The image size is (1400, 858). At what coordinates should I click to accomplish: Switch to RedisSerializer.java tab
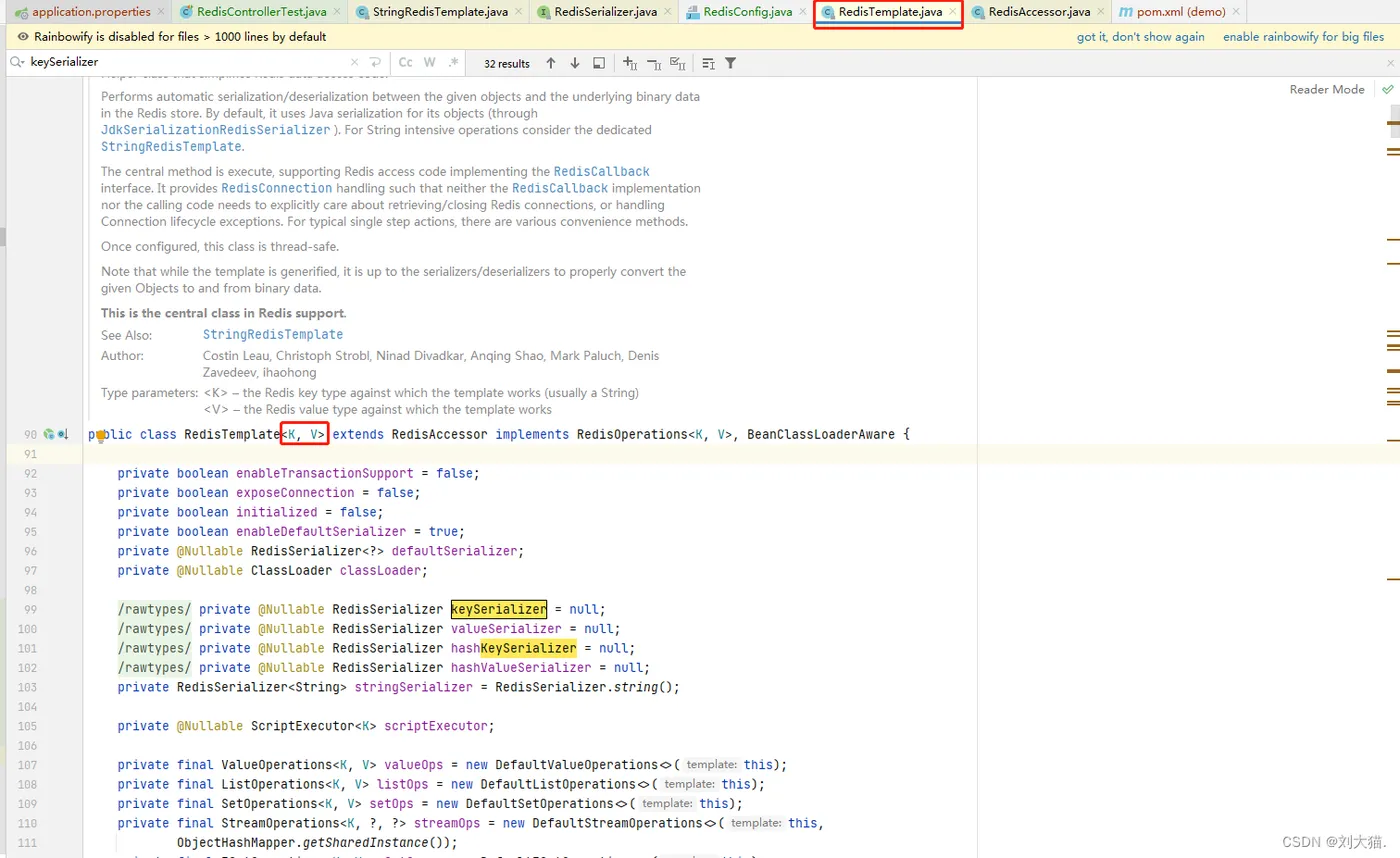(603, 12)
